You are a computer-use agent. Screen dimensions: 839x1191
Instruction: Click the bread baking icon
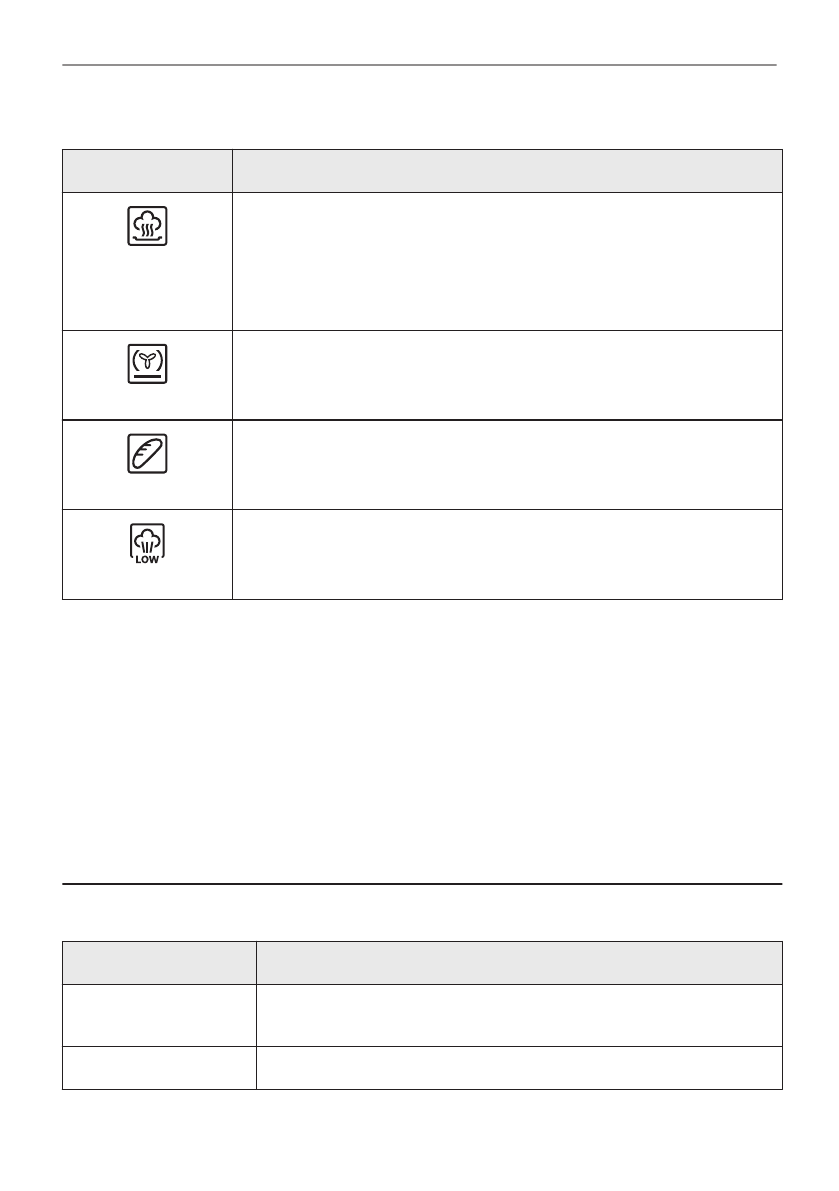pos(147,454)
